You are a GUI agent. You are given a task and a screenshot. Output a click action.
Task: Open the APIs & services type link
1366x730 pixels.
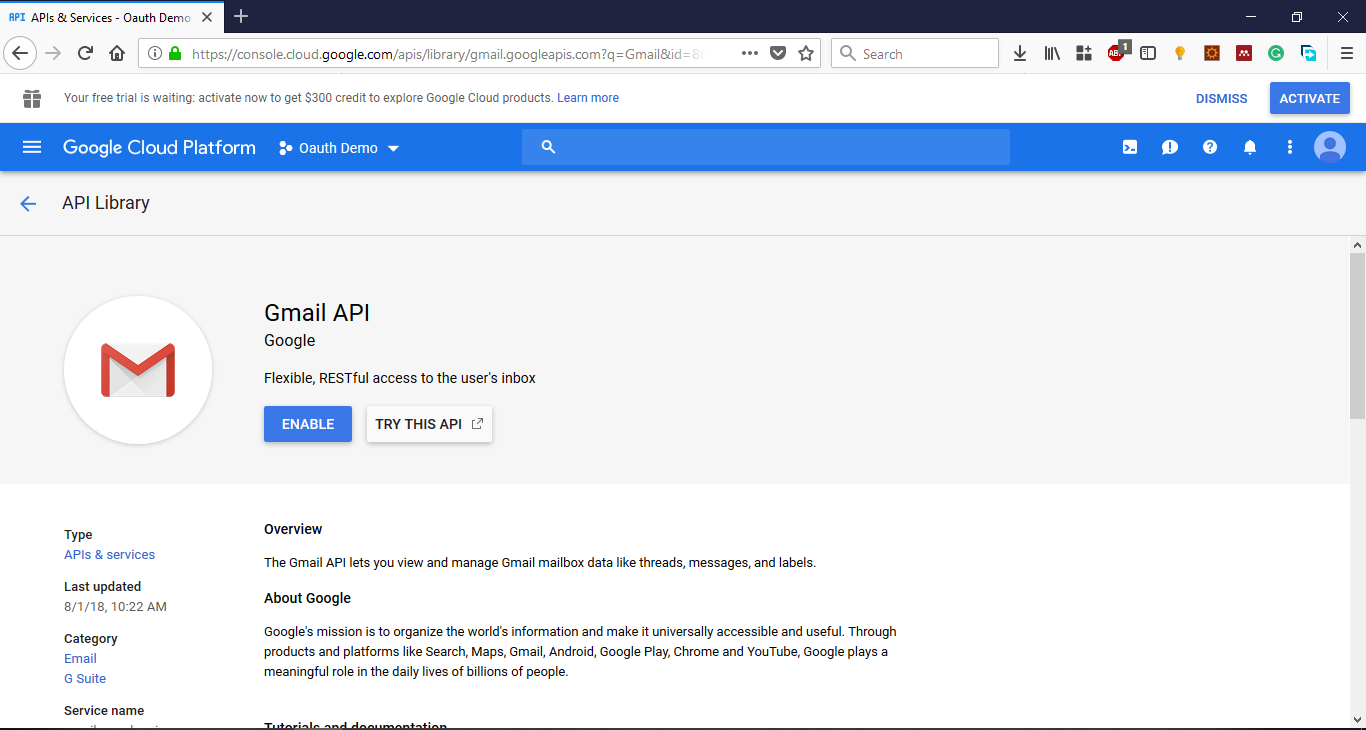tap(109, 555)
